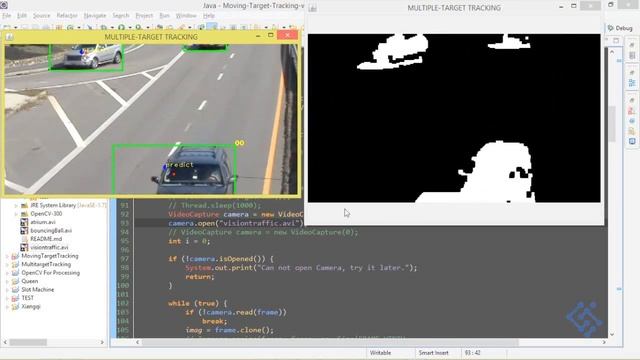
Task: Click the OpenCV For Processing project icon
Action: 15,273
